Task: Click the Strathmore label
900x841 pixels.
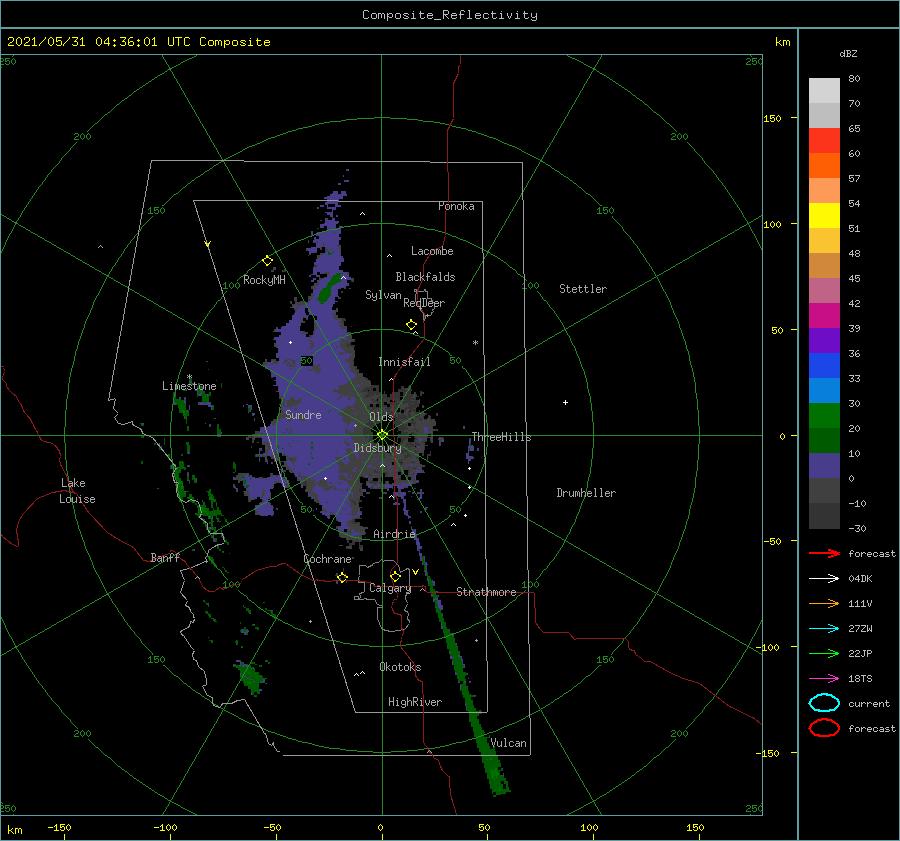Action: point(486,592)
